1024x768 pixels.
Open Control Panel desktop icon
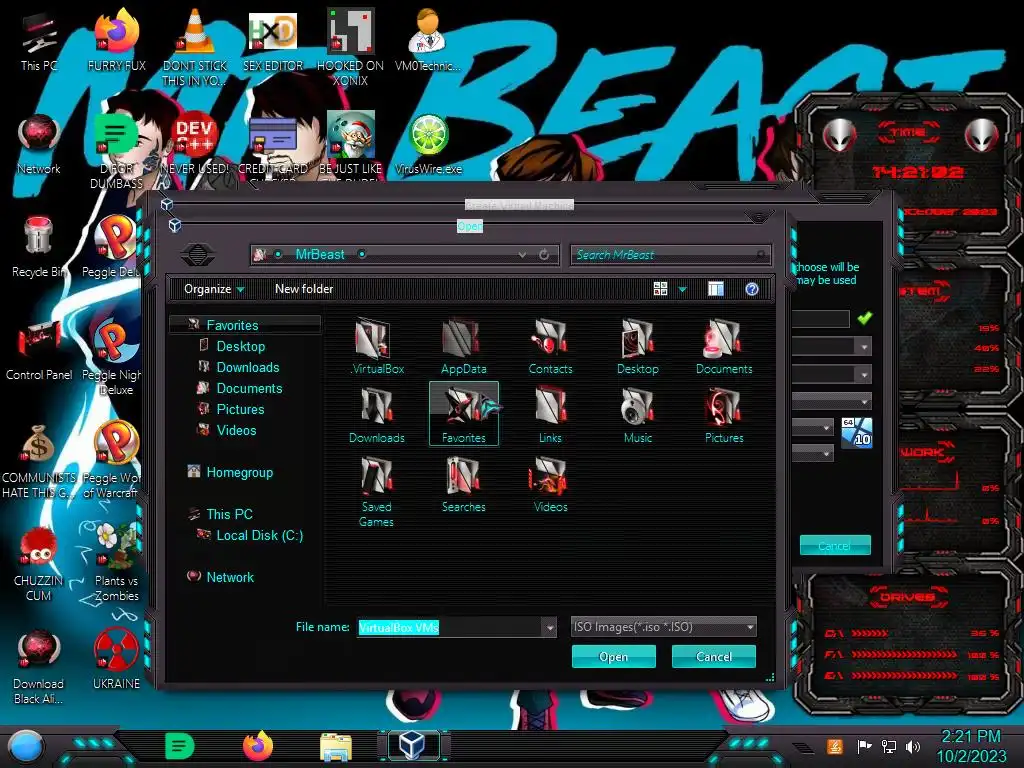(39, 351)
